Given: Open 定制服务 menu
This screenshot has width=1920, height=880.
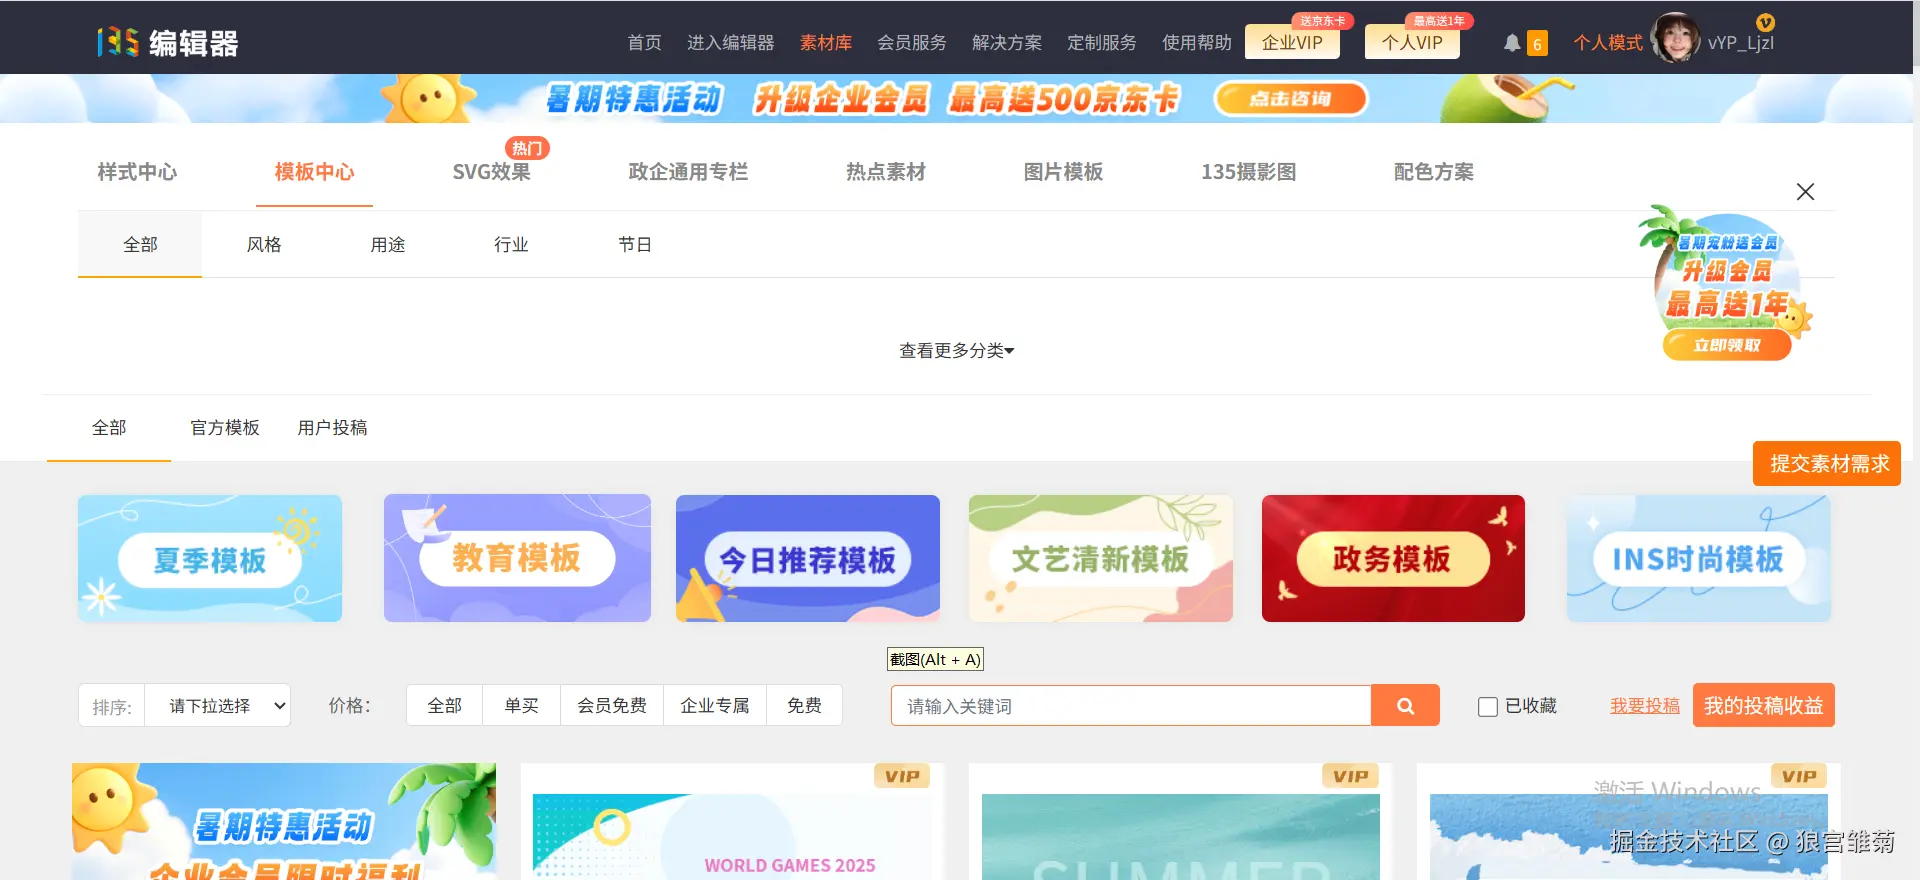Looking at the screenshot, I should pyautogui.click(x=1101, y=43).
